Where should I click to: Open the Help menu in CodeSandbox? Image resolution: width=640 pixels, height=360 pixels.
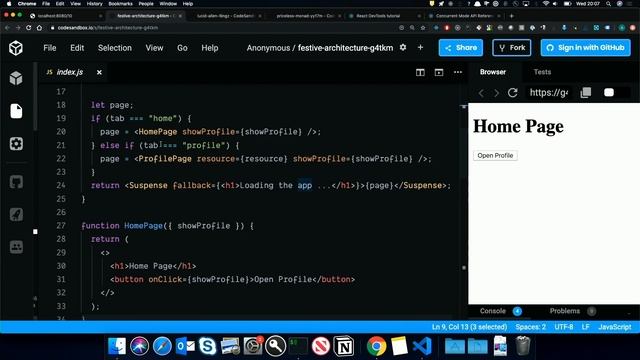coord(210,48)
